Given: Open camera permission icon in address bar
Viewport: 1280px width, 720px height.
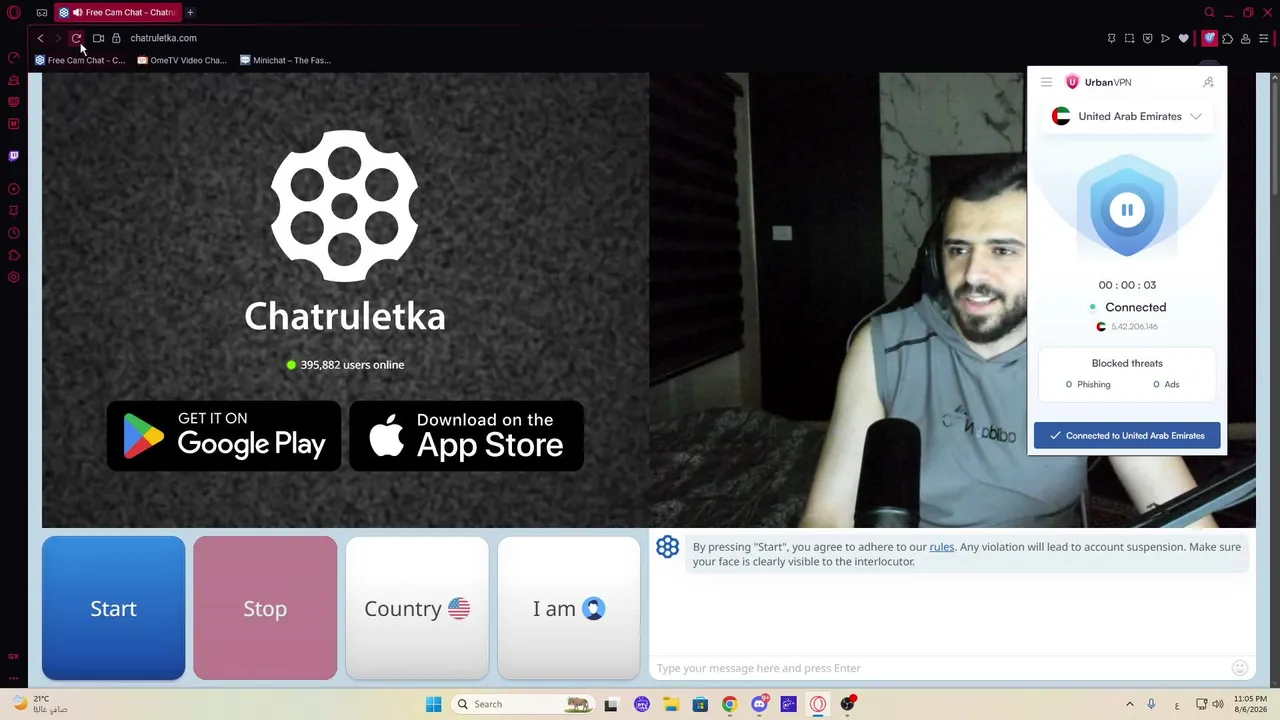Looking at the screenshot, I should coord(98,38).
